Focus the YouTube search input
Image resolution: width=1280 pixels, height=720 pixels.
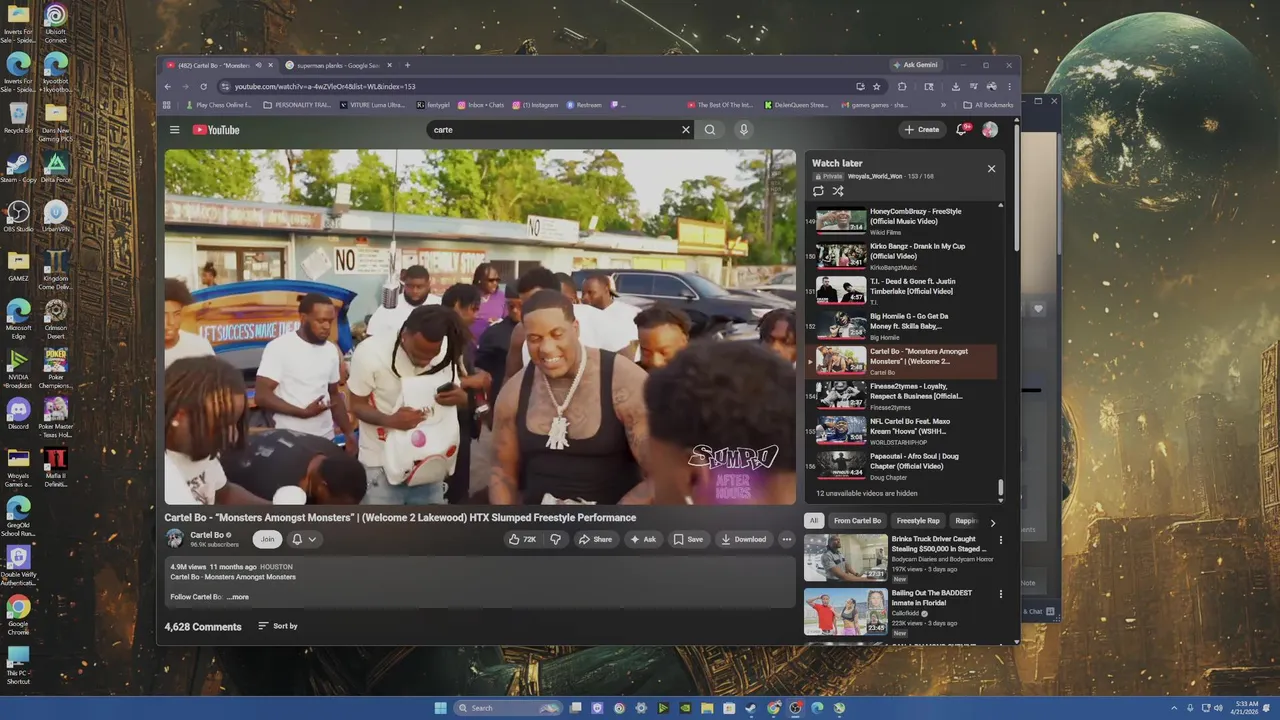click(x=555, y=130)
